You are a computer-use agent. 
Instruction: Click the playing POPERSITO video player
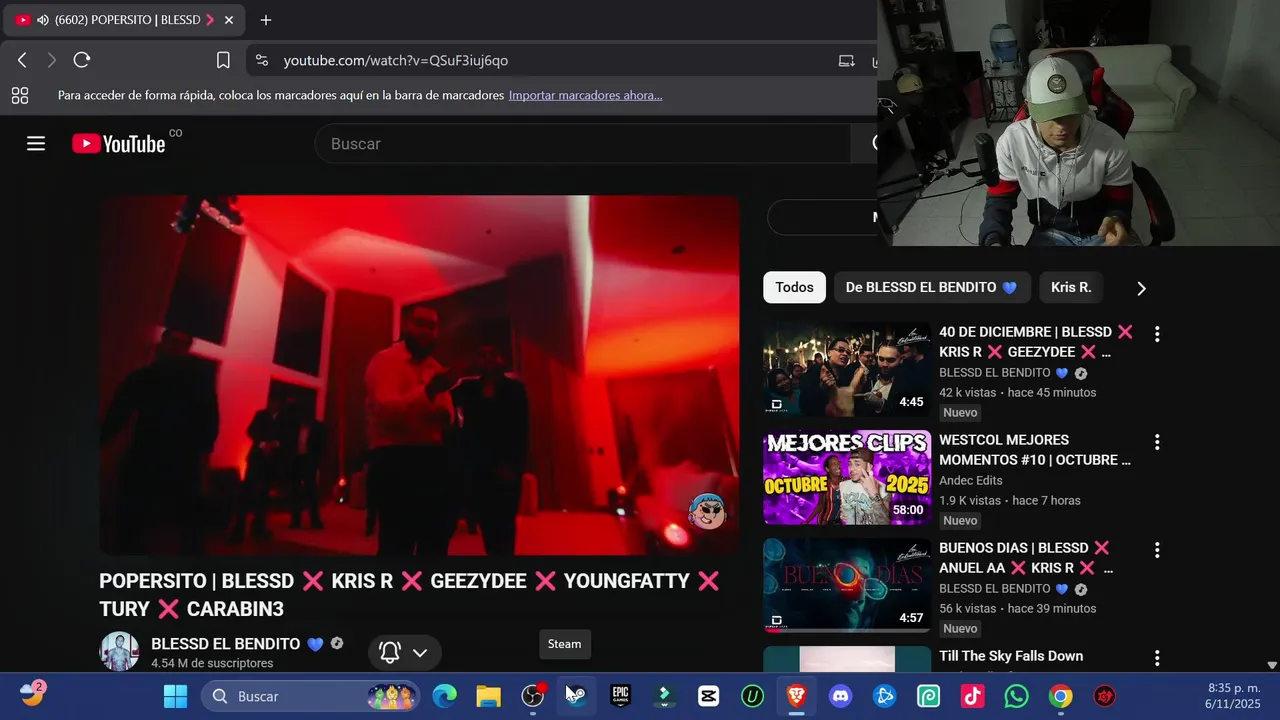(x=419, y=375)
